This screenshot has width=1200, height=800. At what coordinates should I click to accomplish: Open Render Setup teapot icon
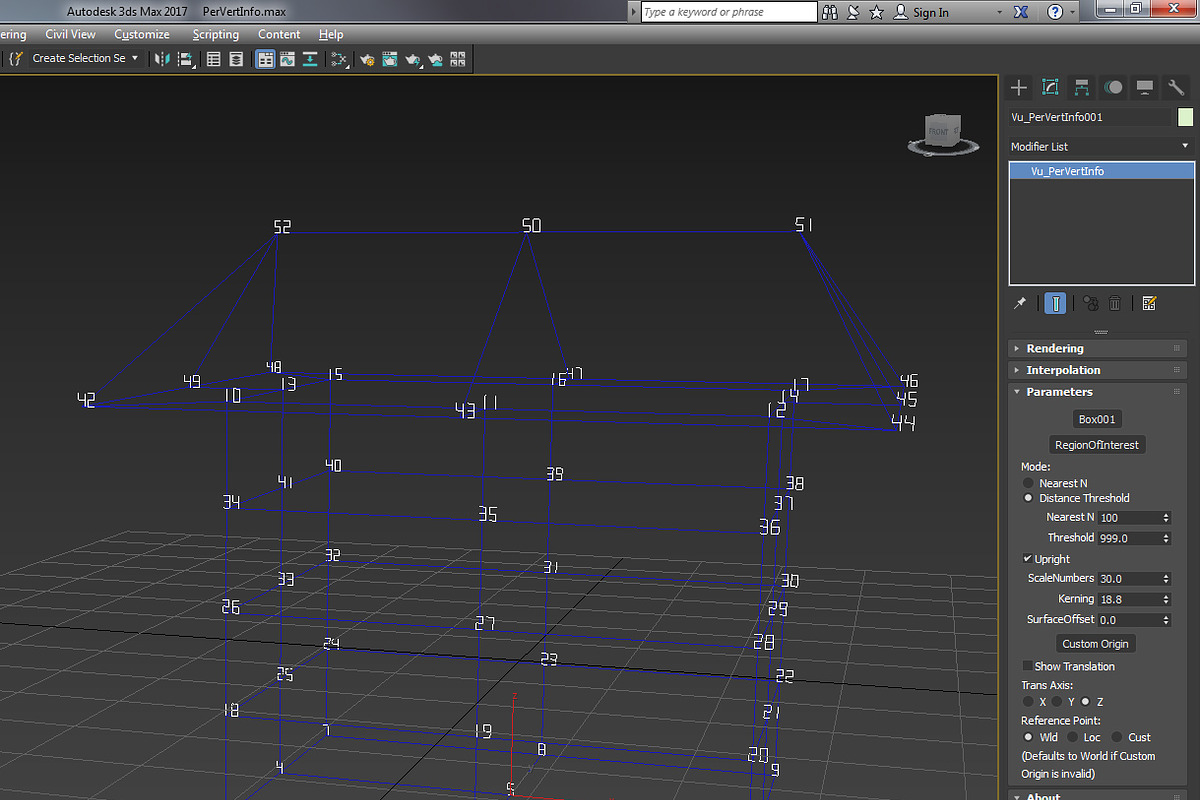(366, 59)
